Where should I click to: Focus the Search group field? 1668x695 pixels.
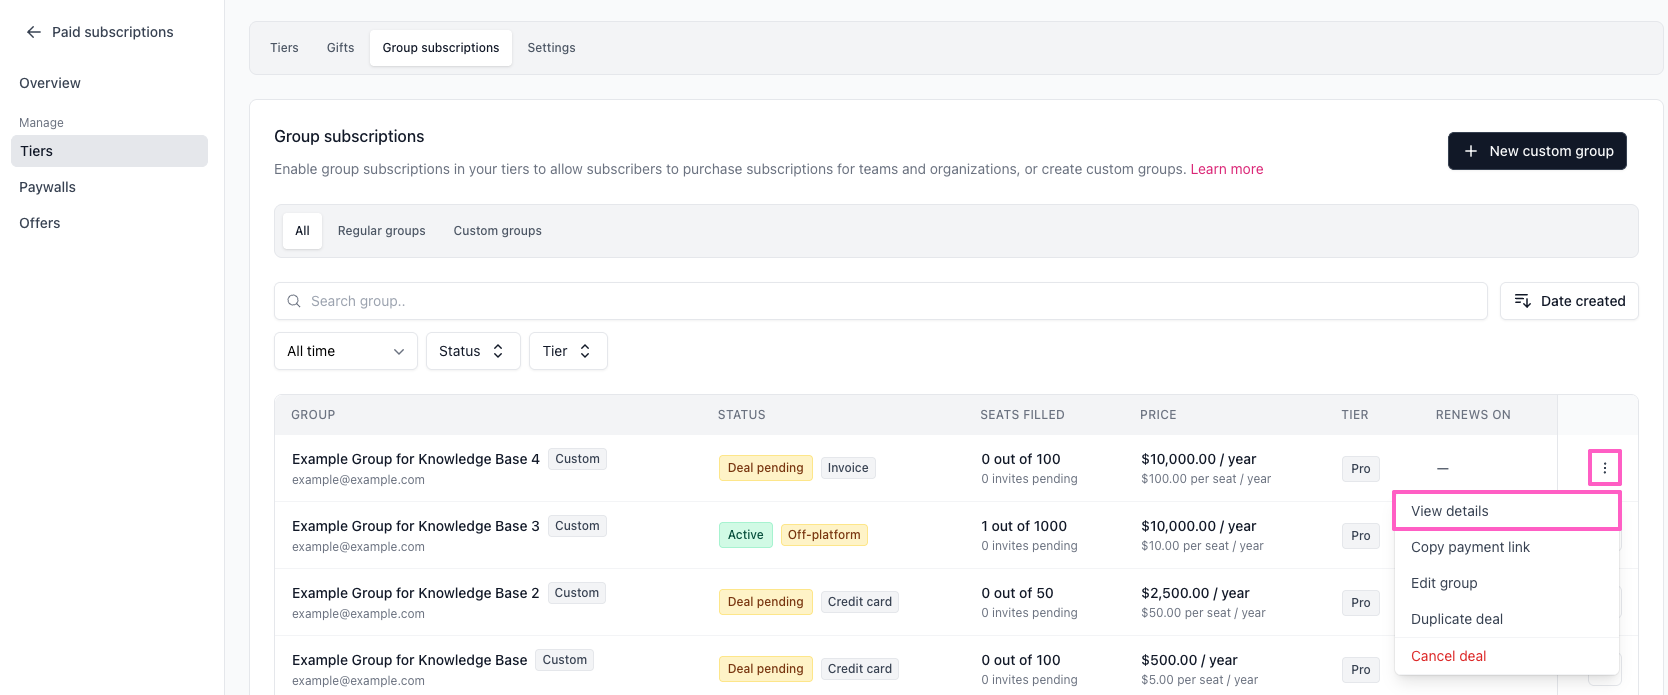(881, 301)
